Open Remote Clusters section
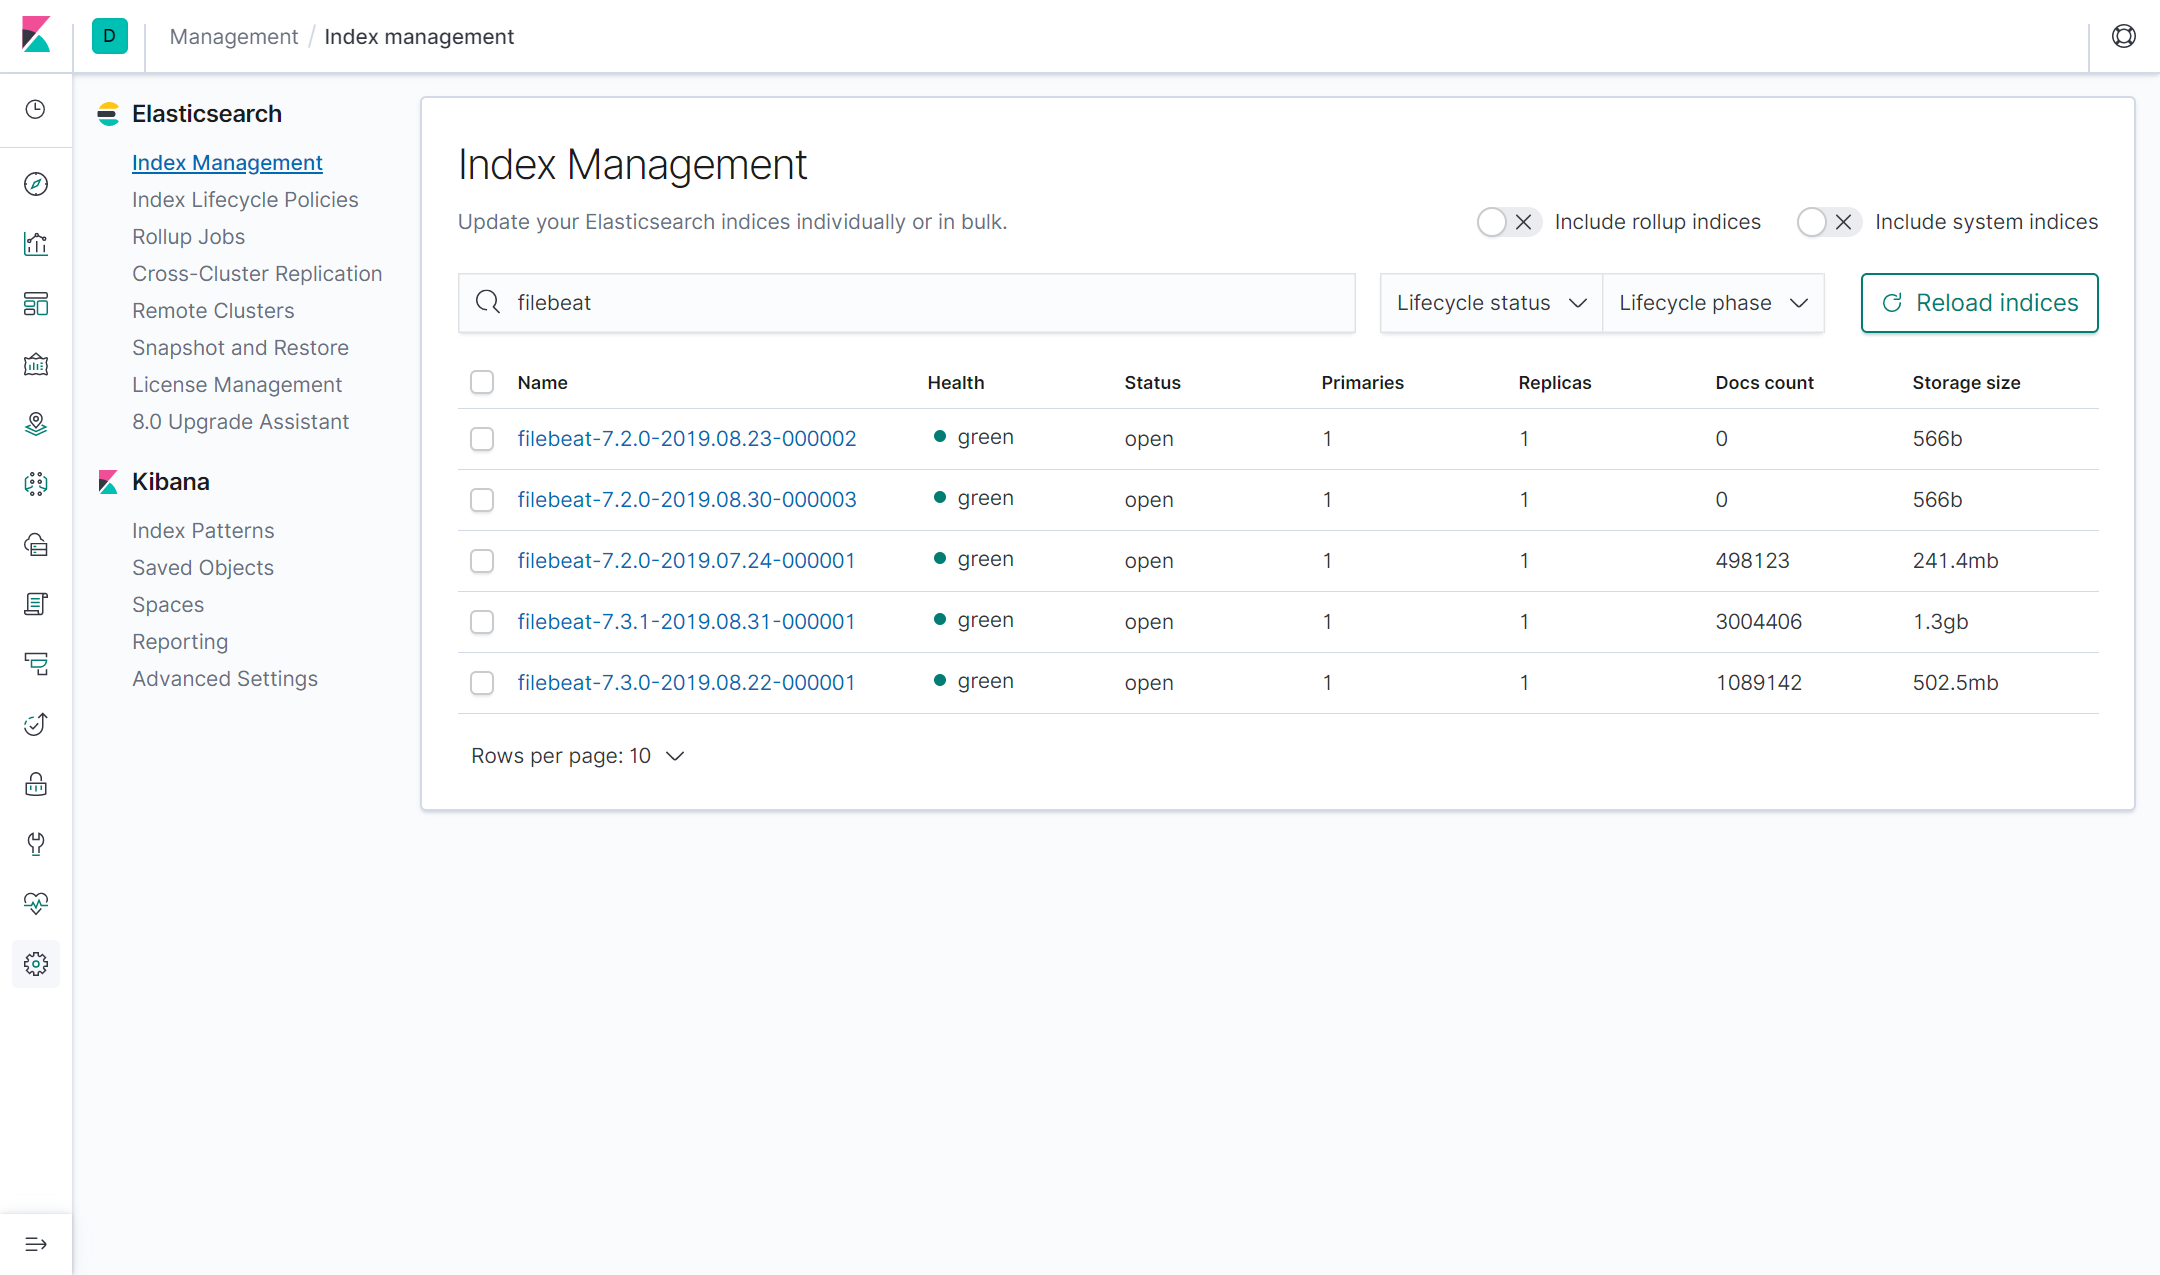This screenshot has width=2160, height=1275. pyautogui.click(x=213, y=310)
